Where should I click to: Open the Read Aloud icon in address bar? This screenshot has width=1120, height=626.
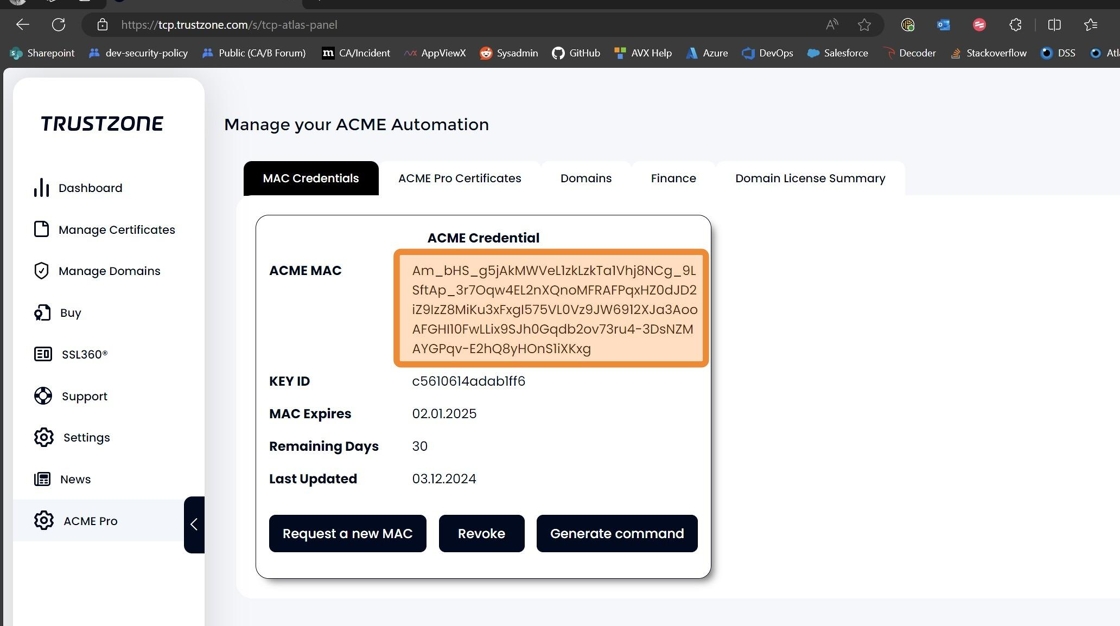click(832, 25)
